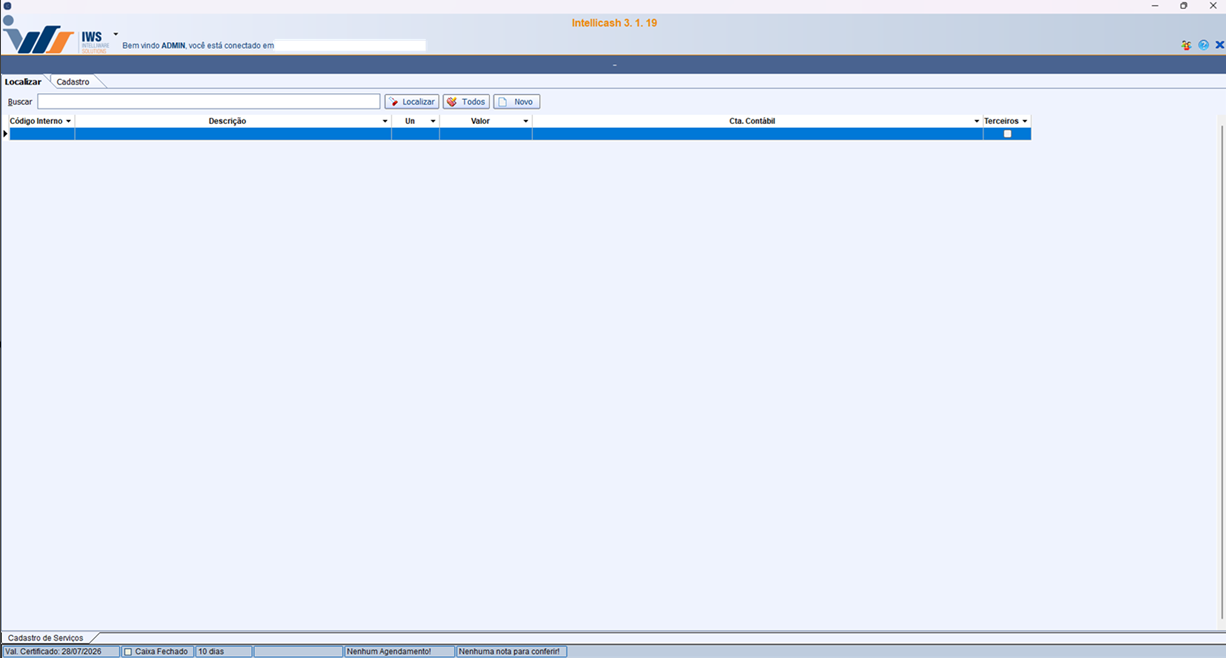Toggle the Terceiros checkbox in selected row
This screenshot has width=1226, height=658.
pos(1007,134)
